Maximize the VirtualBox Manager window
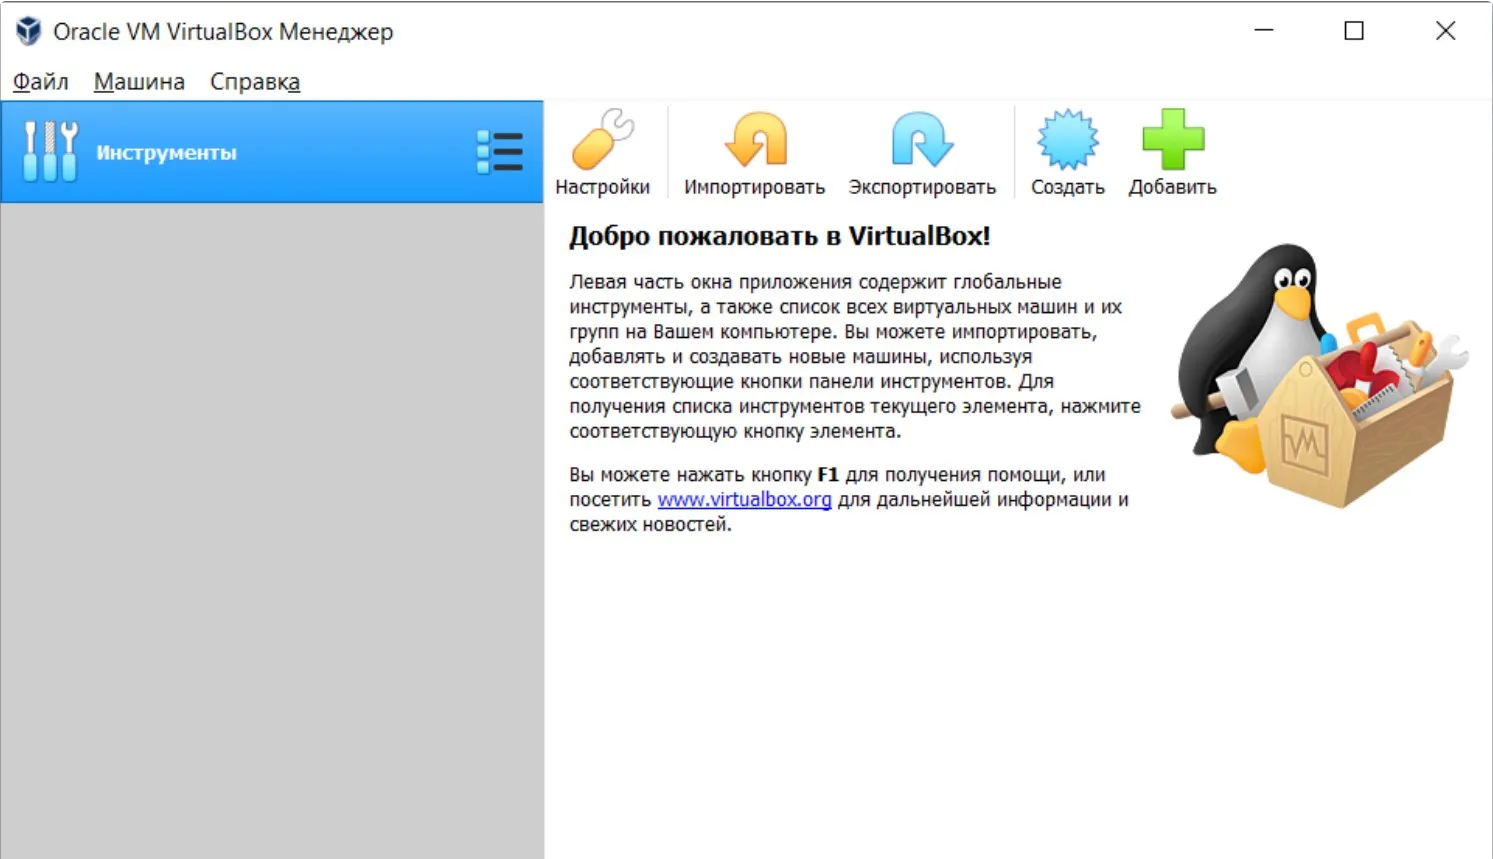1493x859 pixels. [1354, 31]
